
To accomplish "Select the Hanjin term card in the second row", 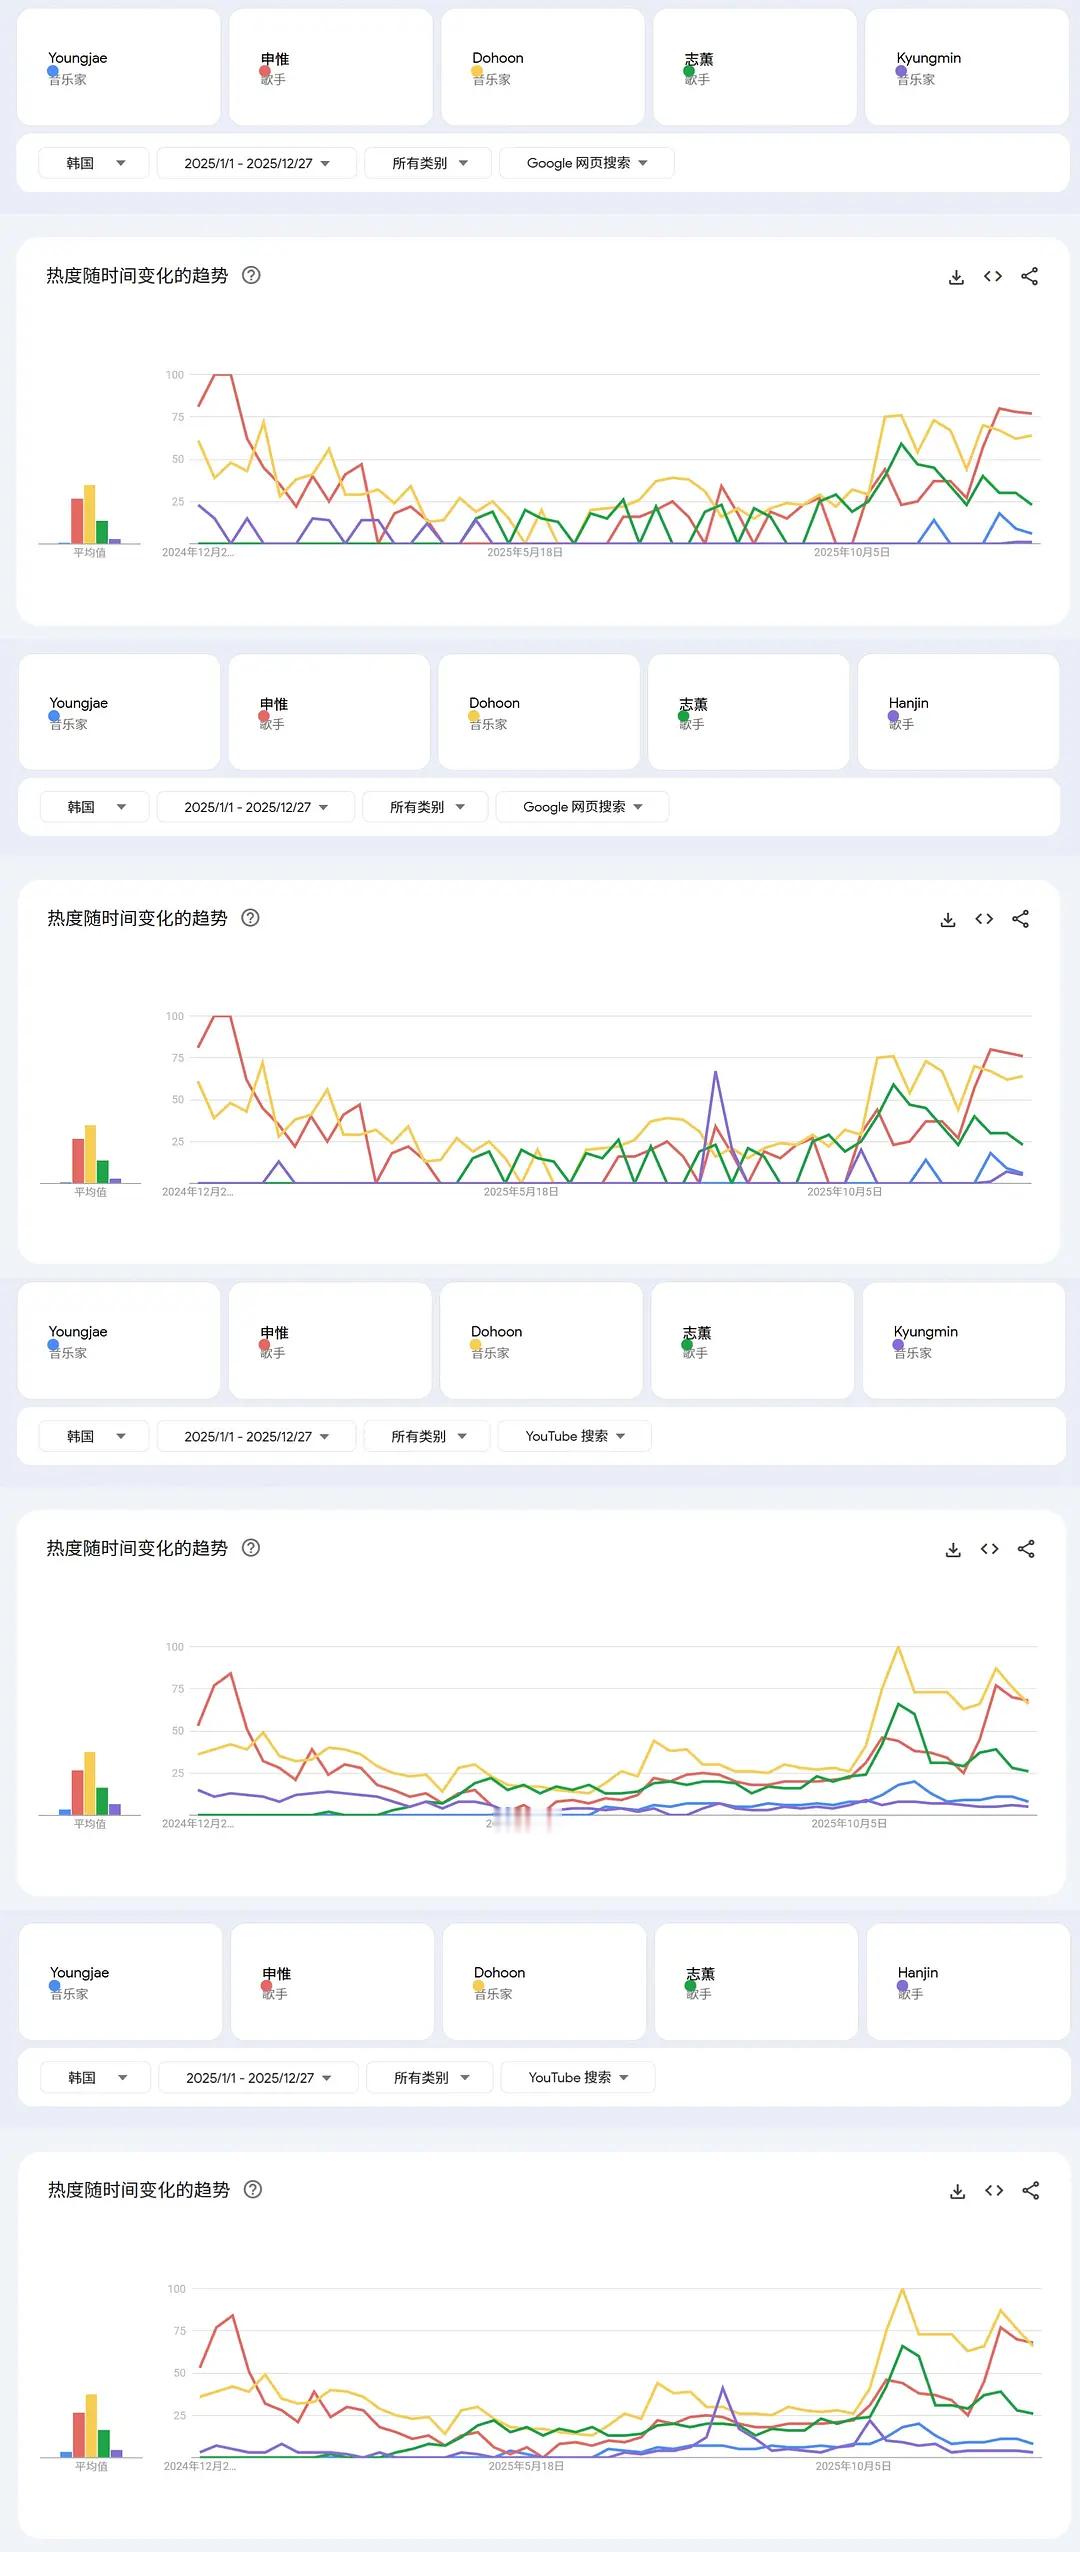I will pos(958,712).
